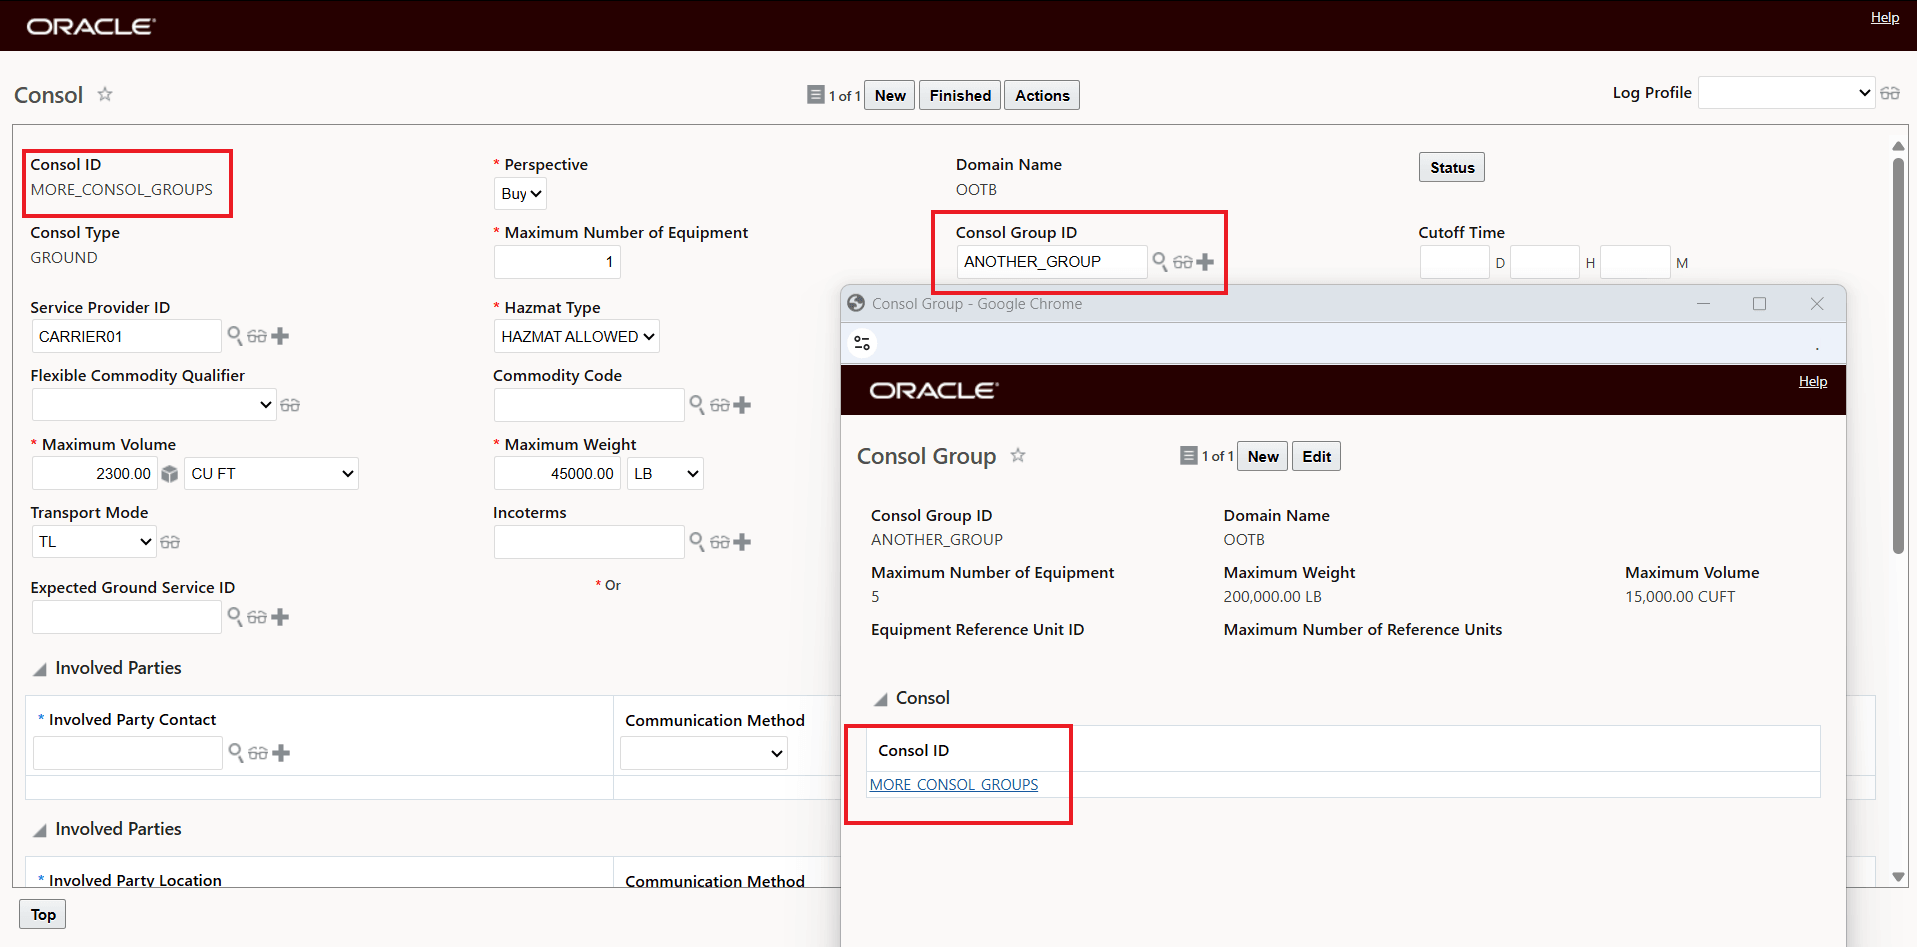
Task: Open the Perspective dropdown showing Buy
Action: coord(521,194)
